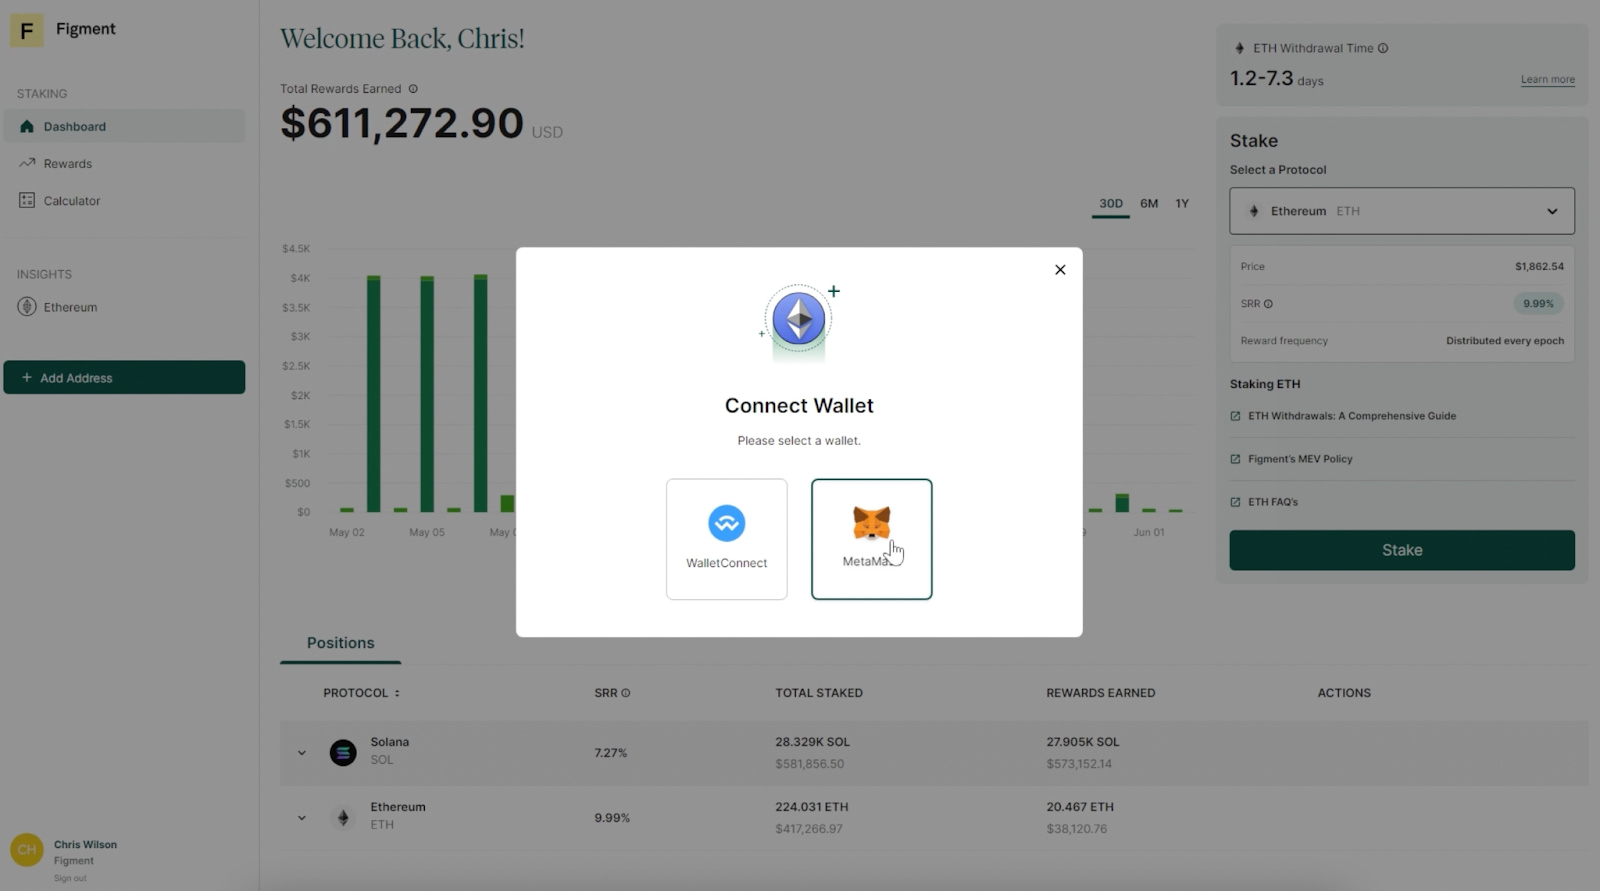Viewport: 1600px width, 891px height.
Task: Open the Rewards page in sidebar
Action: (x=67, y=164)
